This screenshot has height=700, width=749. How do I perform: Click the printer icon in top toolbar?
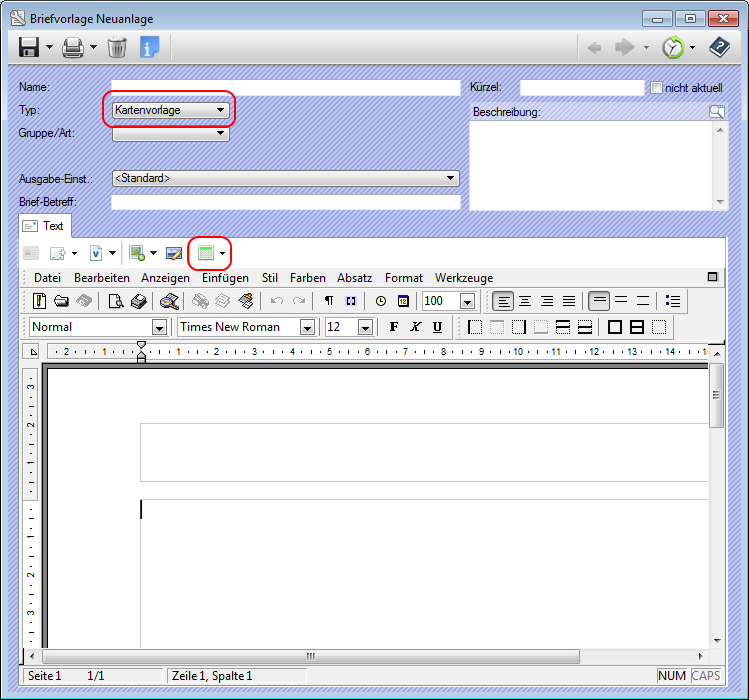coord(73,47)
